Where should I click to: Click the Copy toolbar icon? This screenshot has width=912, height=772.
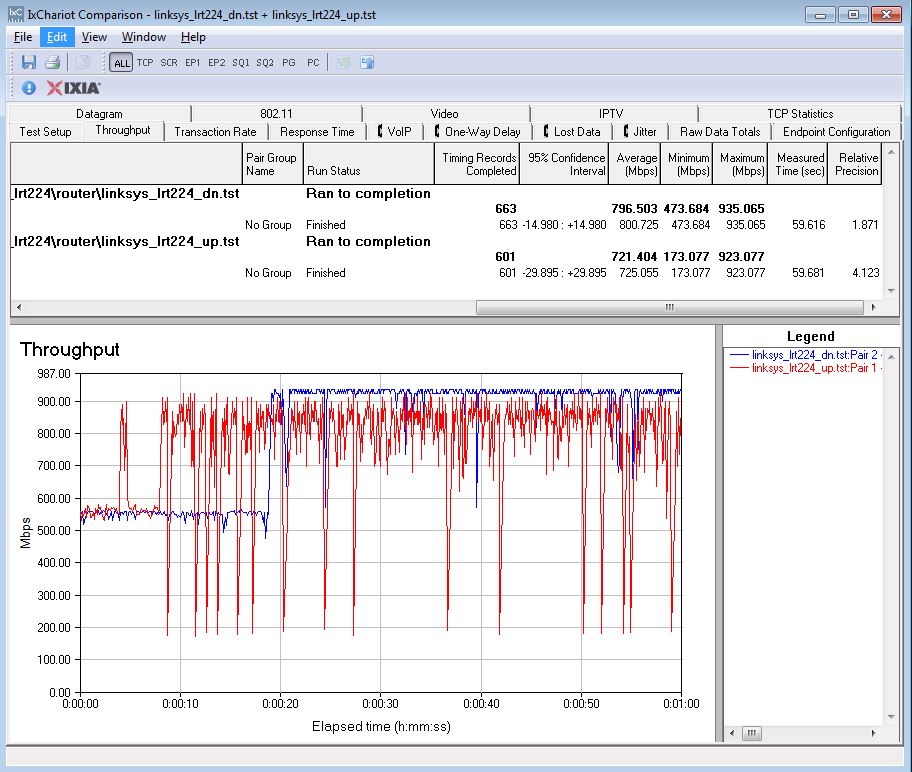pos(83,62)
